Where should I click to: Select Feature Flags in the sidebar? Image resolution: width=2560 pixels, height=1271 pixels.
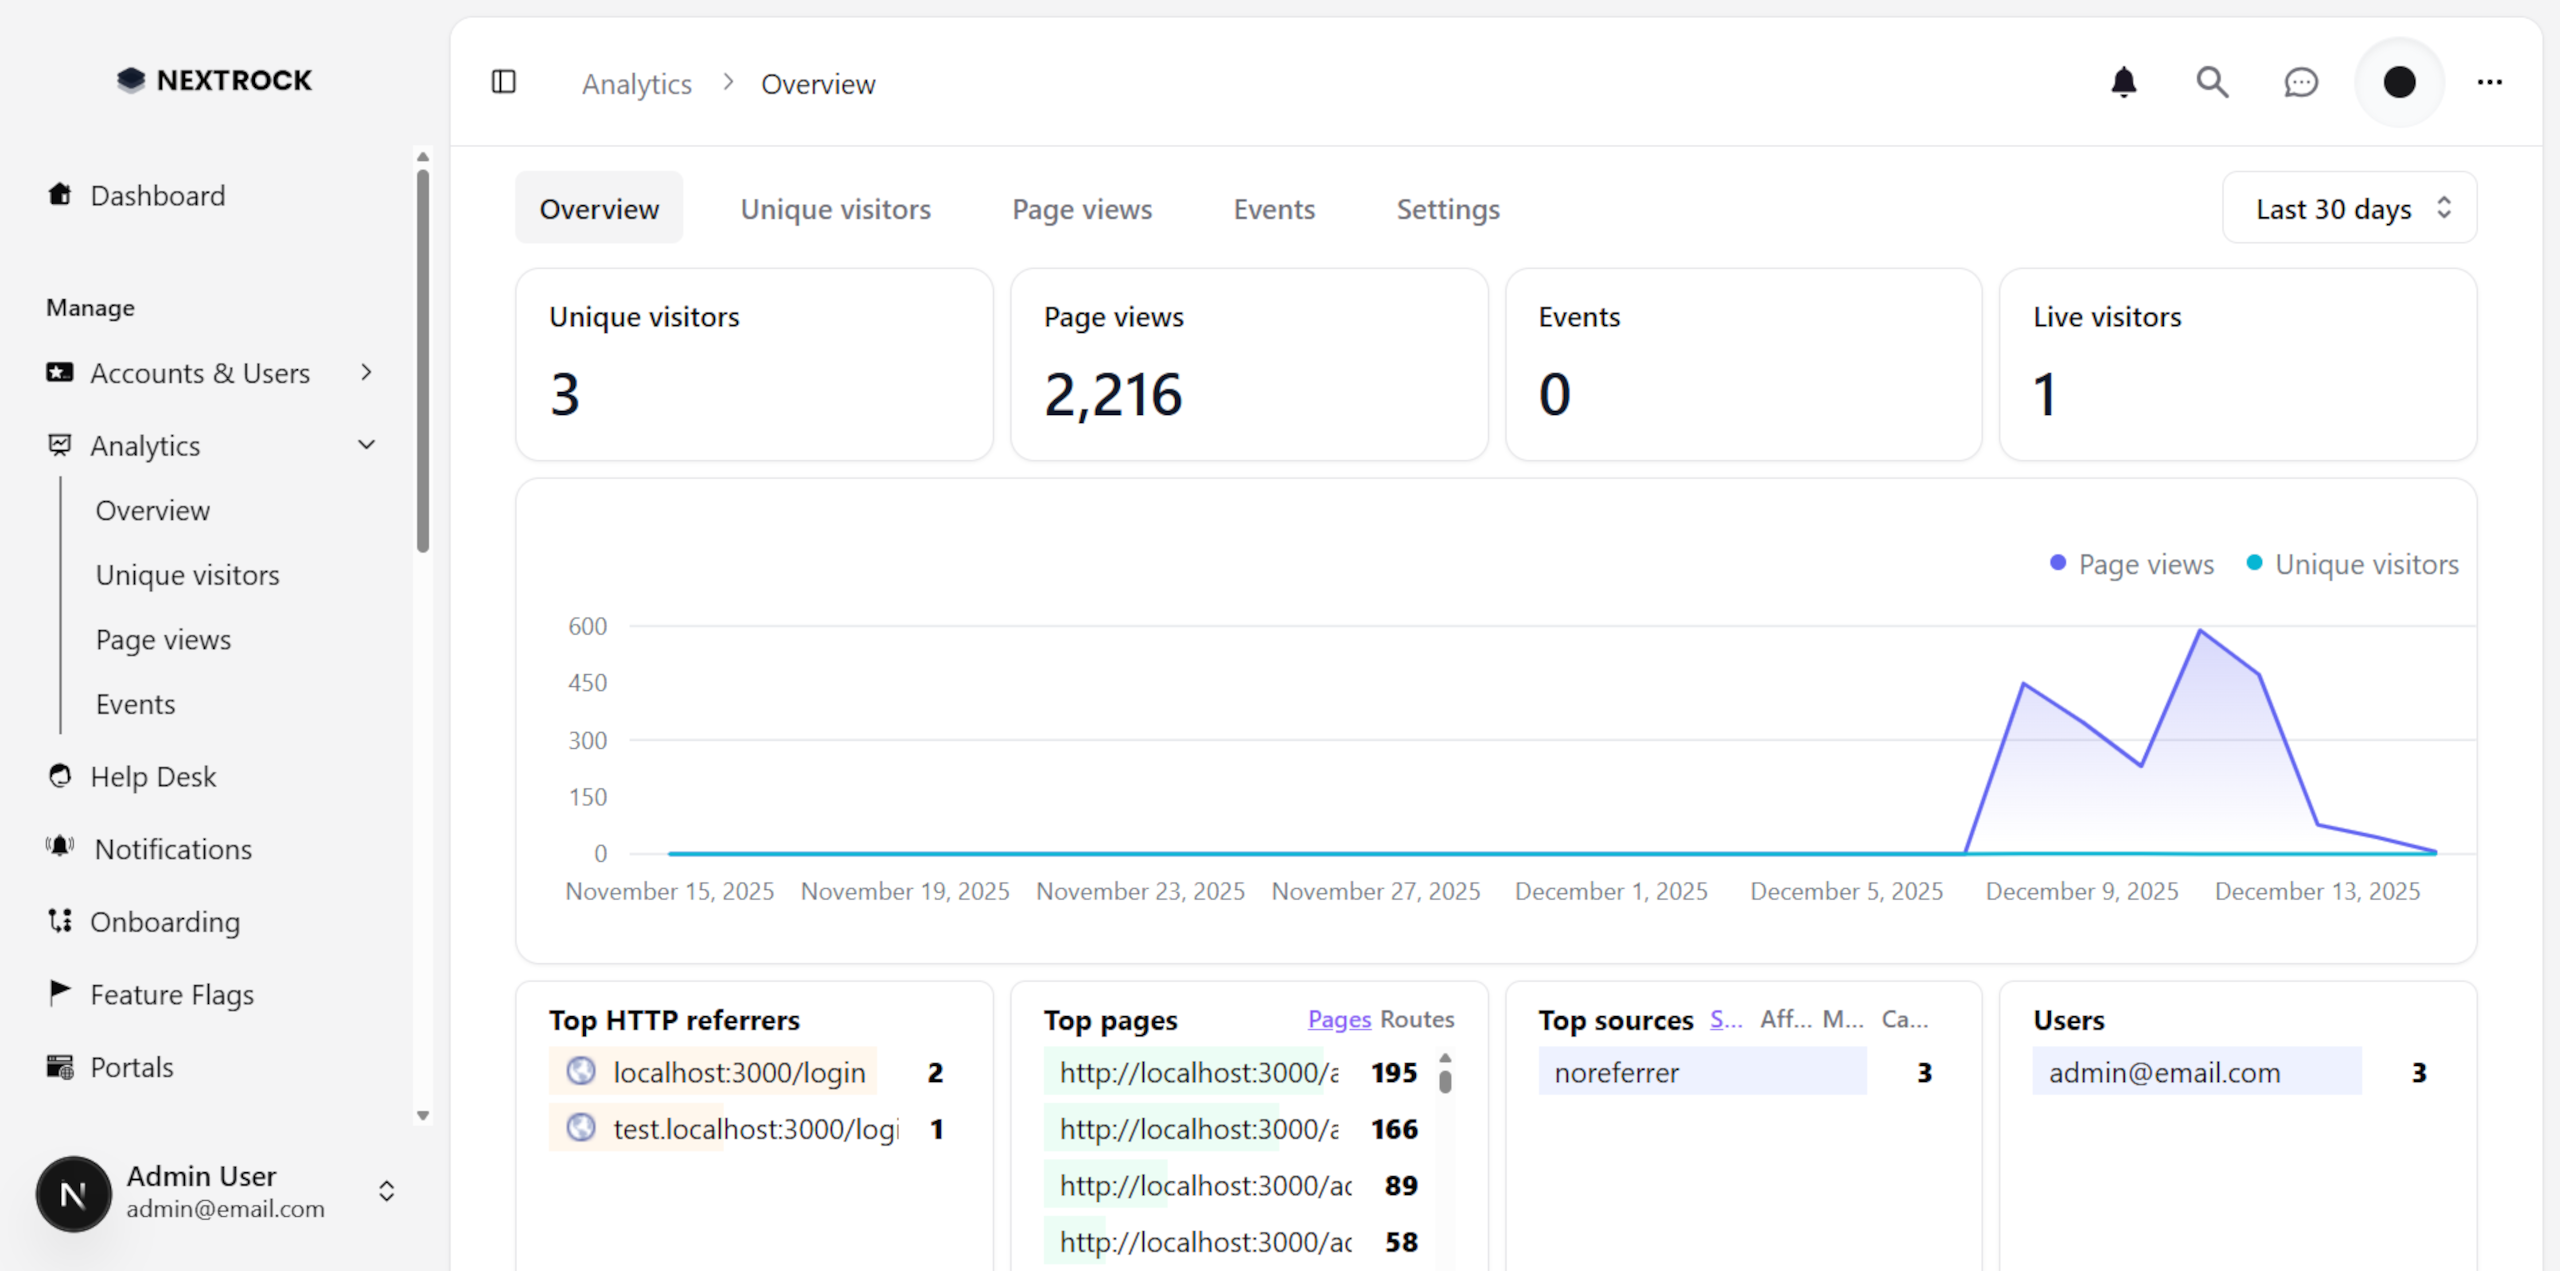(x=171, y=994)
